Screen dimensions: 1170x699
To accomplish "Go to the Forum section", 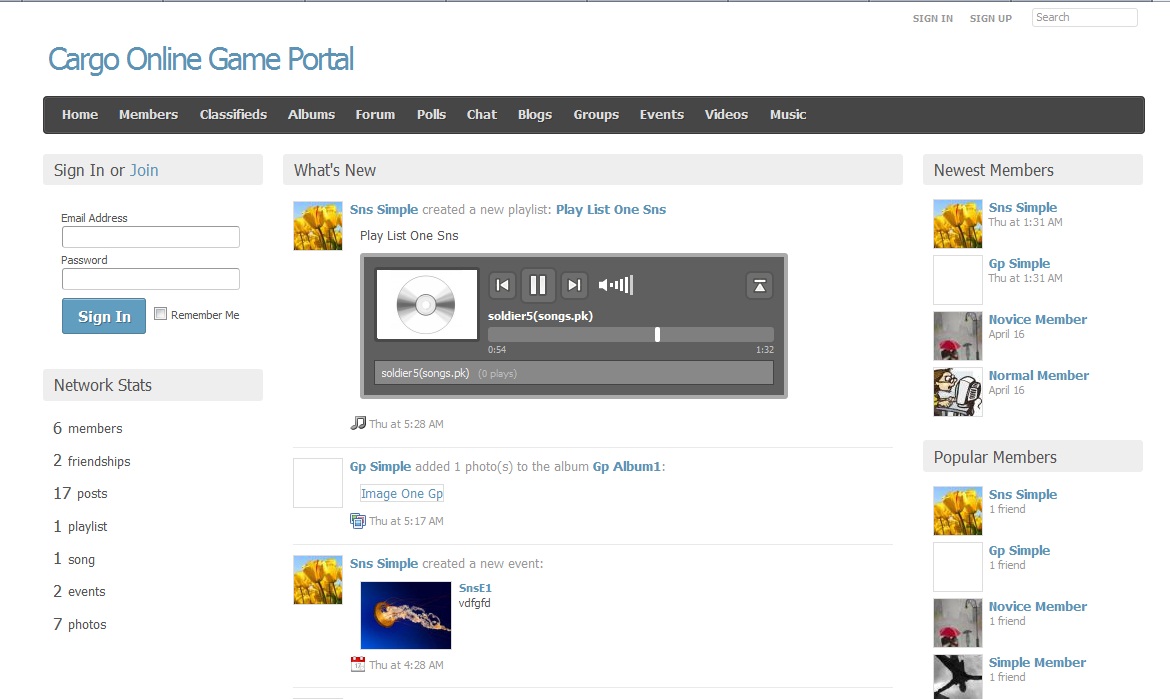I will pyautogui.click(x=375, y=115).
